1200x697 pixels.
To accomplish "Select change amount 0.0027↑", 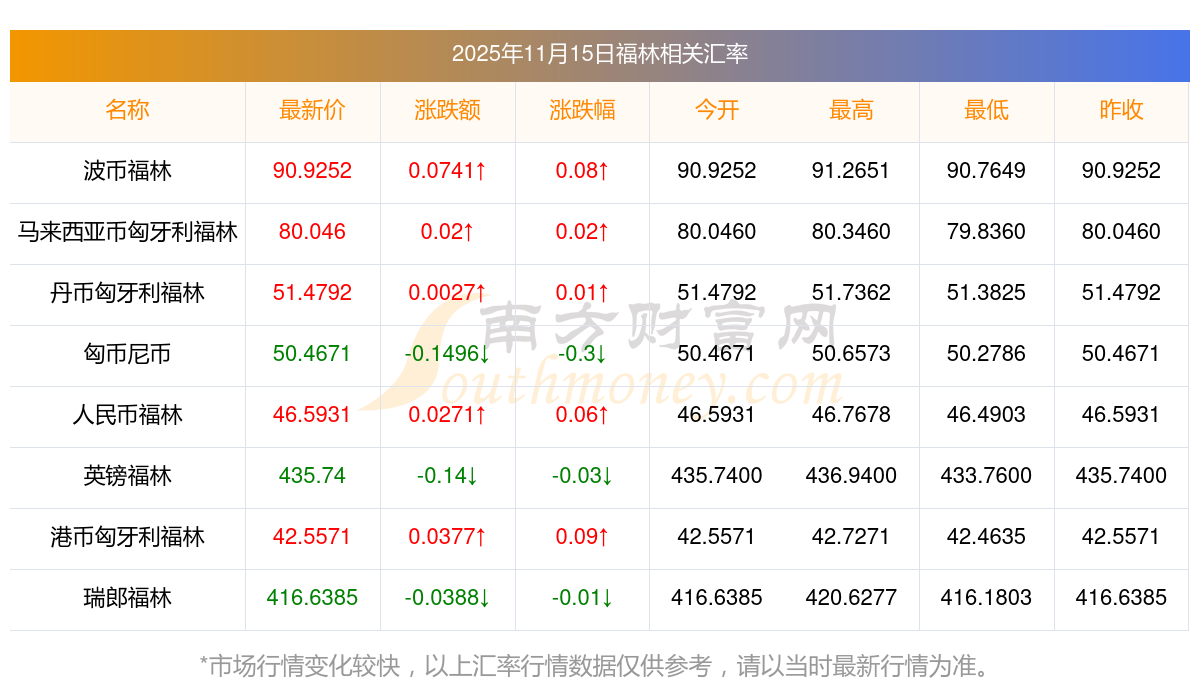I will pyautogui.click(x=447, y=293).
